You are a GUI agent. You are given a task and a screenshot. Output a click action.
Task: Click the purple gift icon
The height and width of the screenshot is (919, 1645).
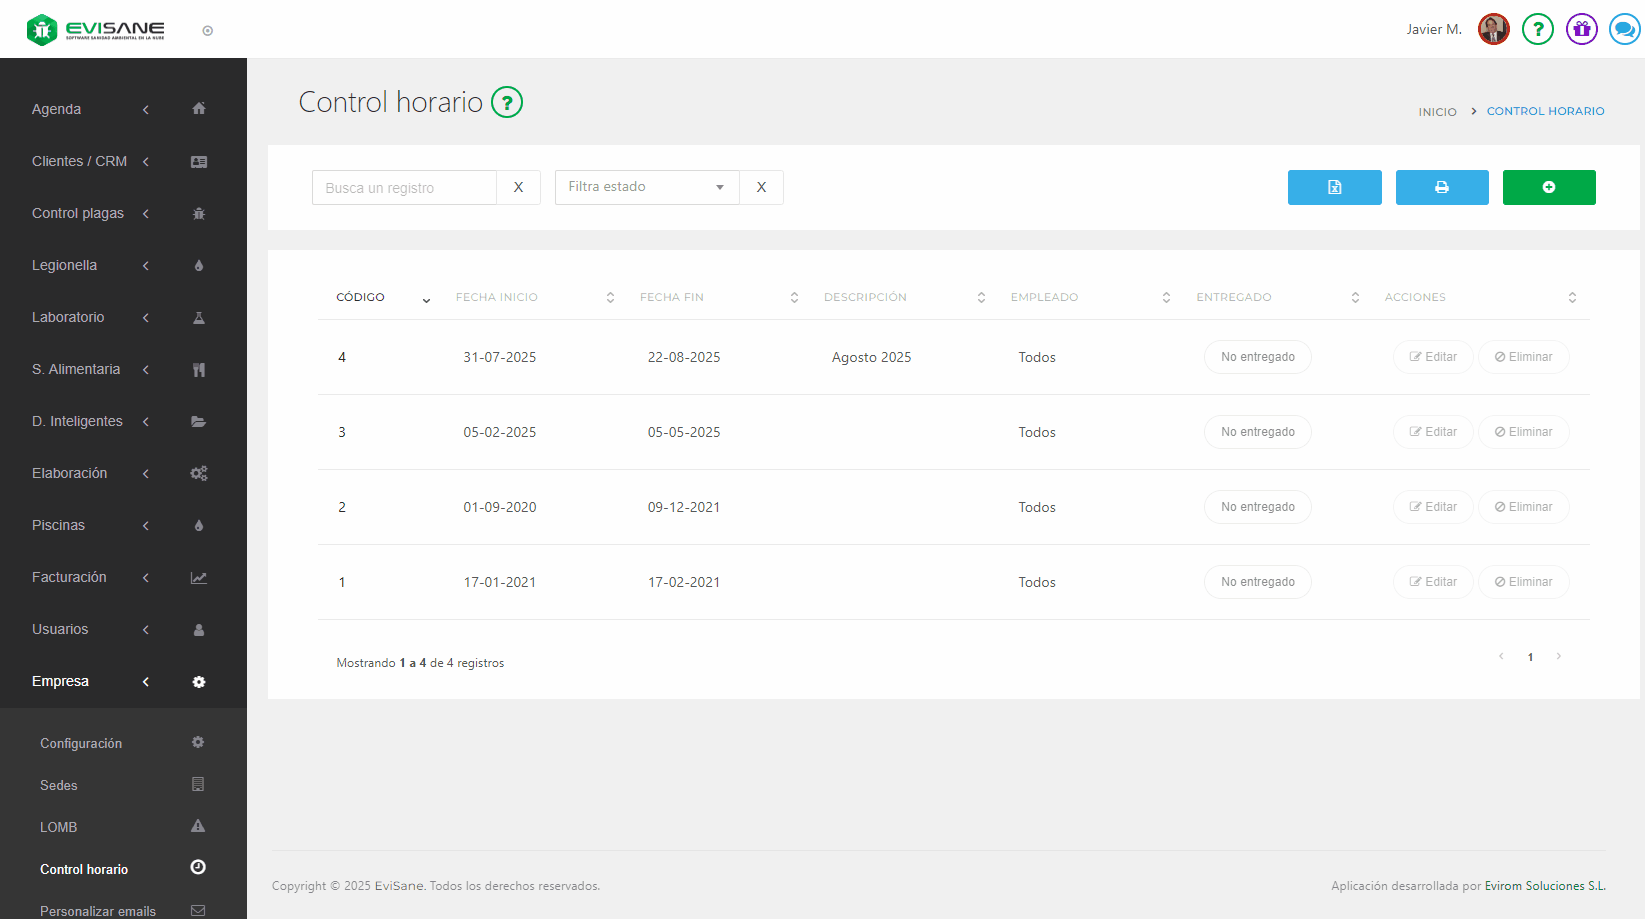(1582, 29)
